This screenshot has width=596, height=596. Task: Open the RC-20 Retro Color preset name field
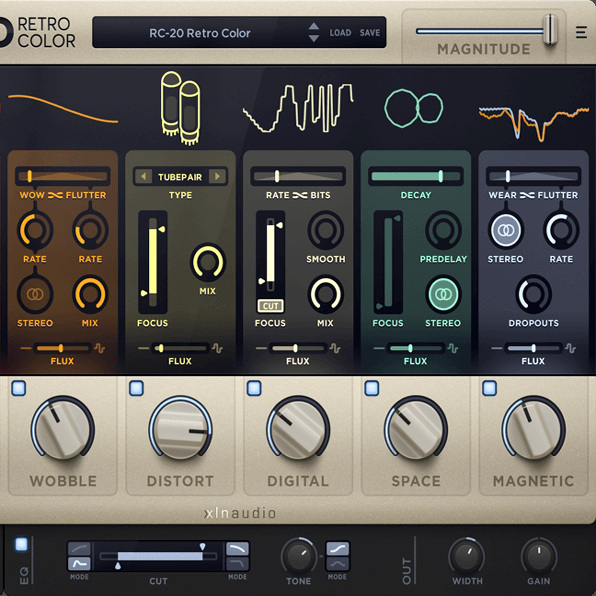[200, 33]
